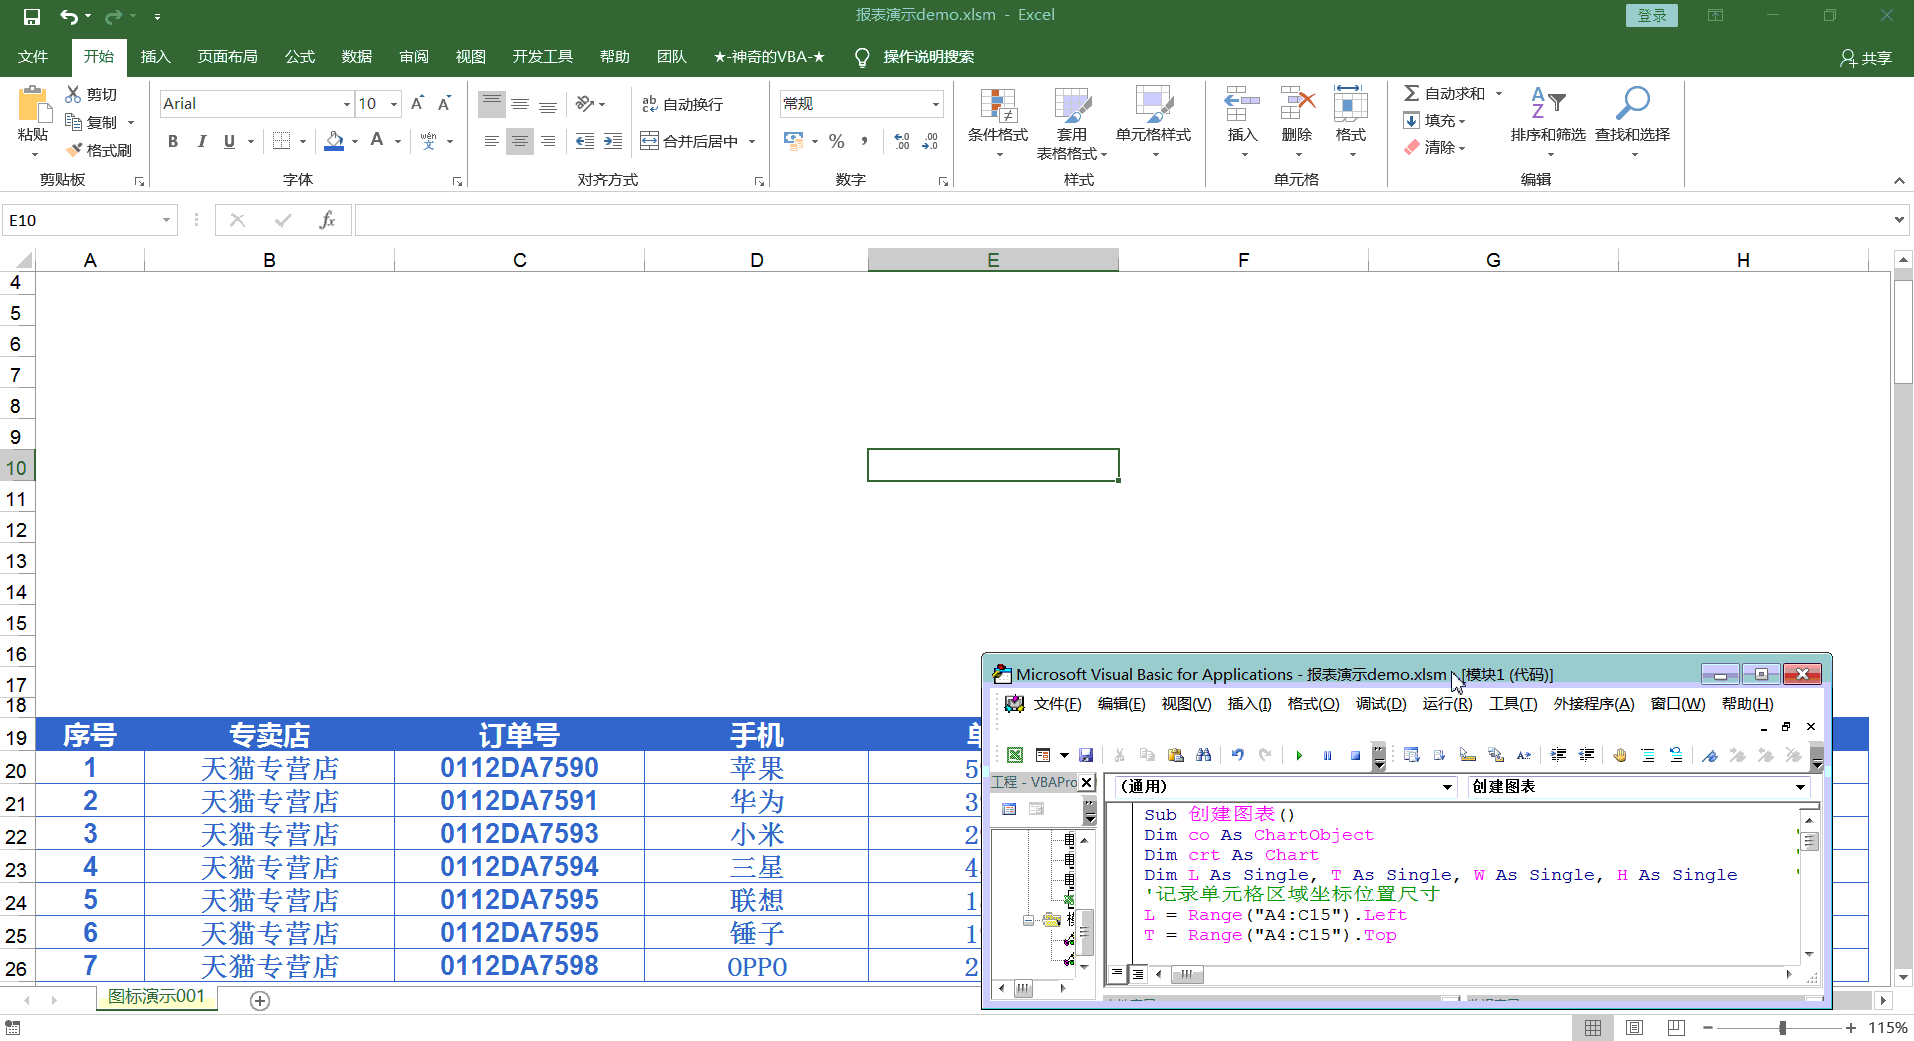
Task: Click the fill color paint bucket swatch
Action: 334,141
